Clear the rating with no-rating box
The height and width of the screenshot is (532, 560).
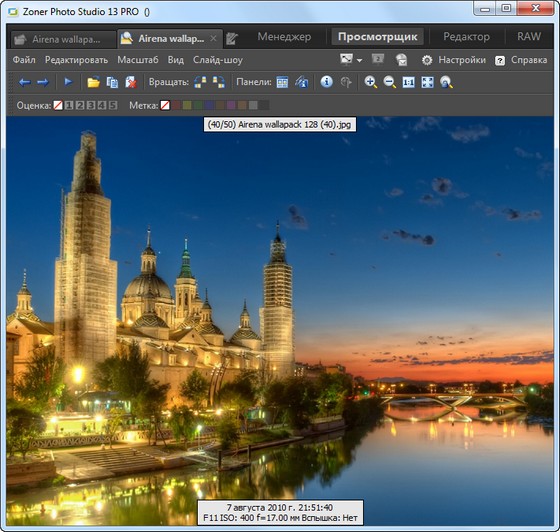[58, 105]
